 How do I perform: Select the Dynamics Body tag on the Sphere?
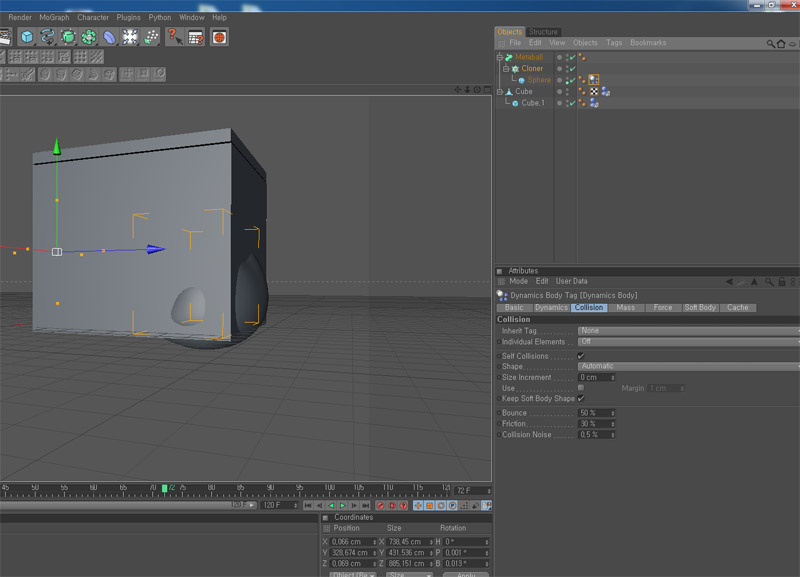point(594,80)
